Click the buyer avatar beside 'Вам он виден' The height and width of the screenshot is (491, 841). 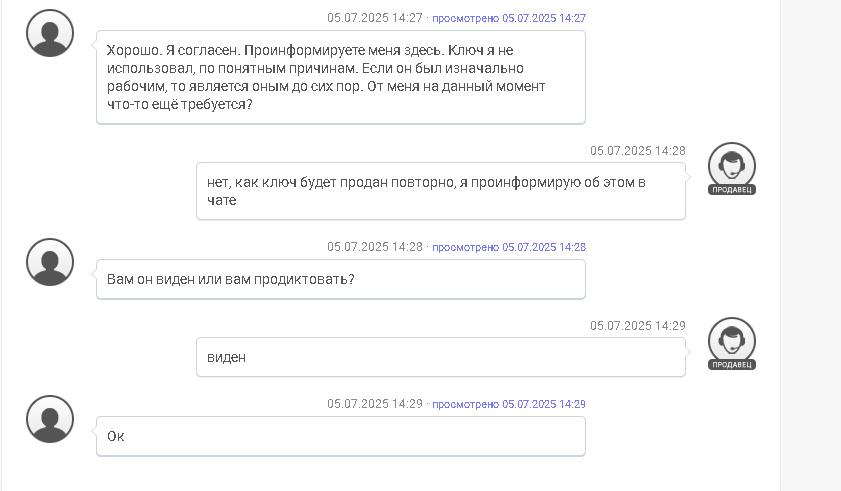(x=50, y=262)
